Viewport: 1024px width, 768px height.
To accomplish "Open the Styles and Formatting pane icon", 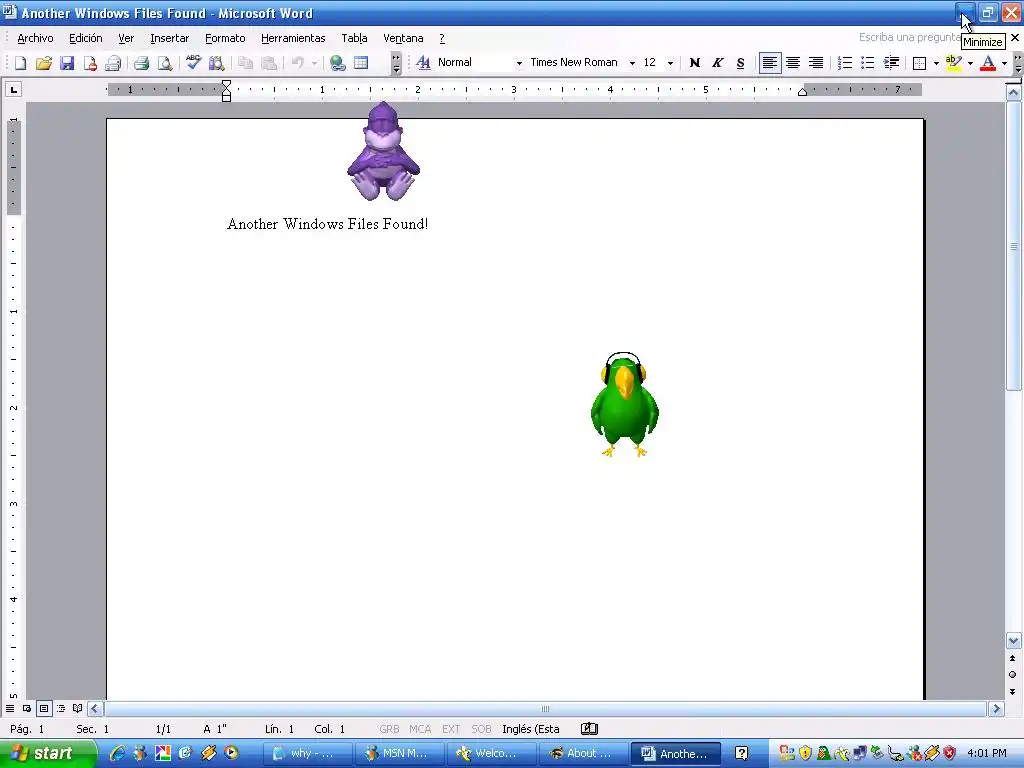I will pyautogui.click(x=423, y=63).
